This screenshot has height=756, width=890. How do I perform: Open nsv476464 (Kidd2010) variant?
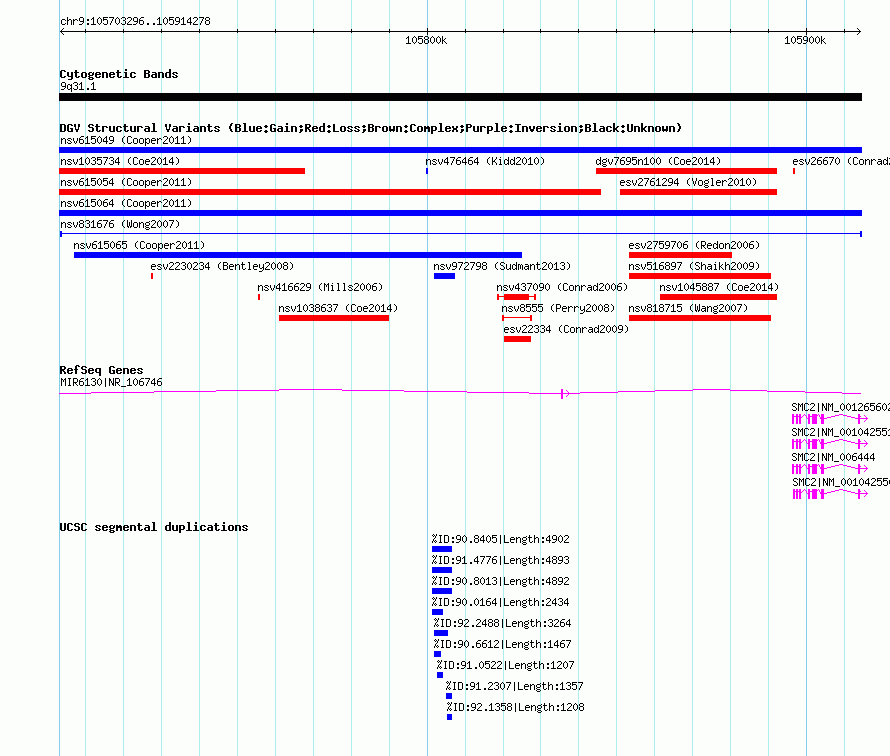coord(485,161)
